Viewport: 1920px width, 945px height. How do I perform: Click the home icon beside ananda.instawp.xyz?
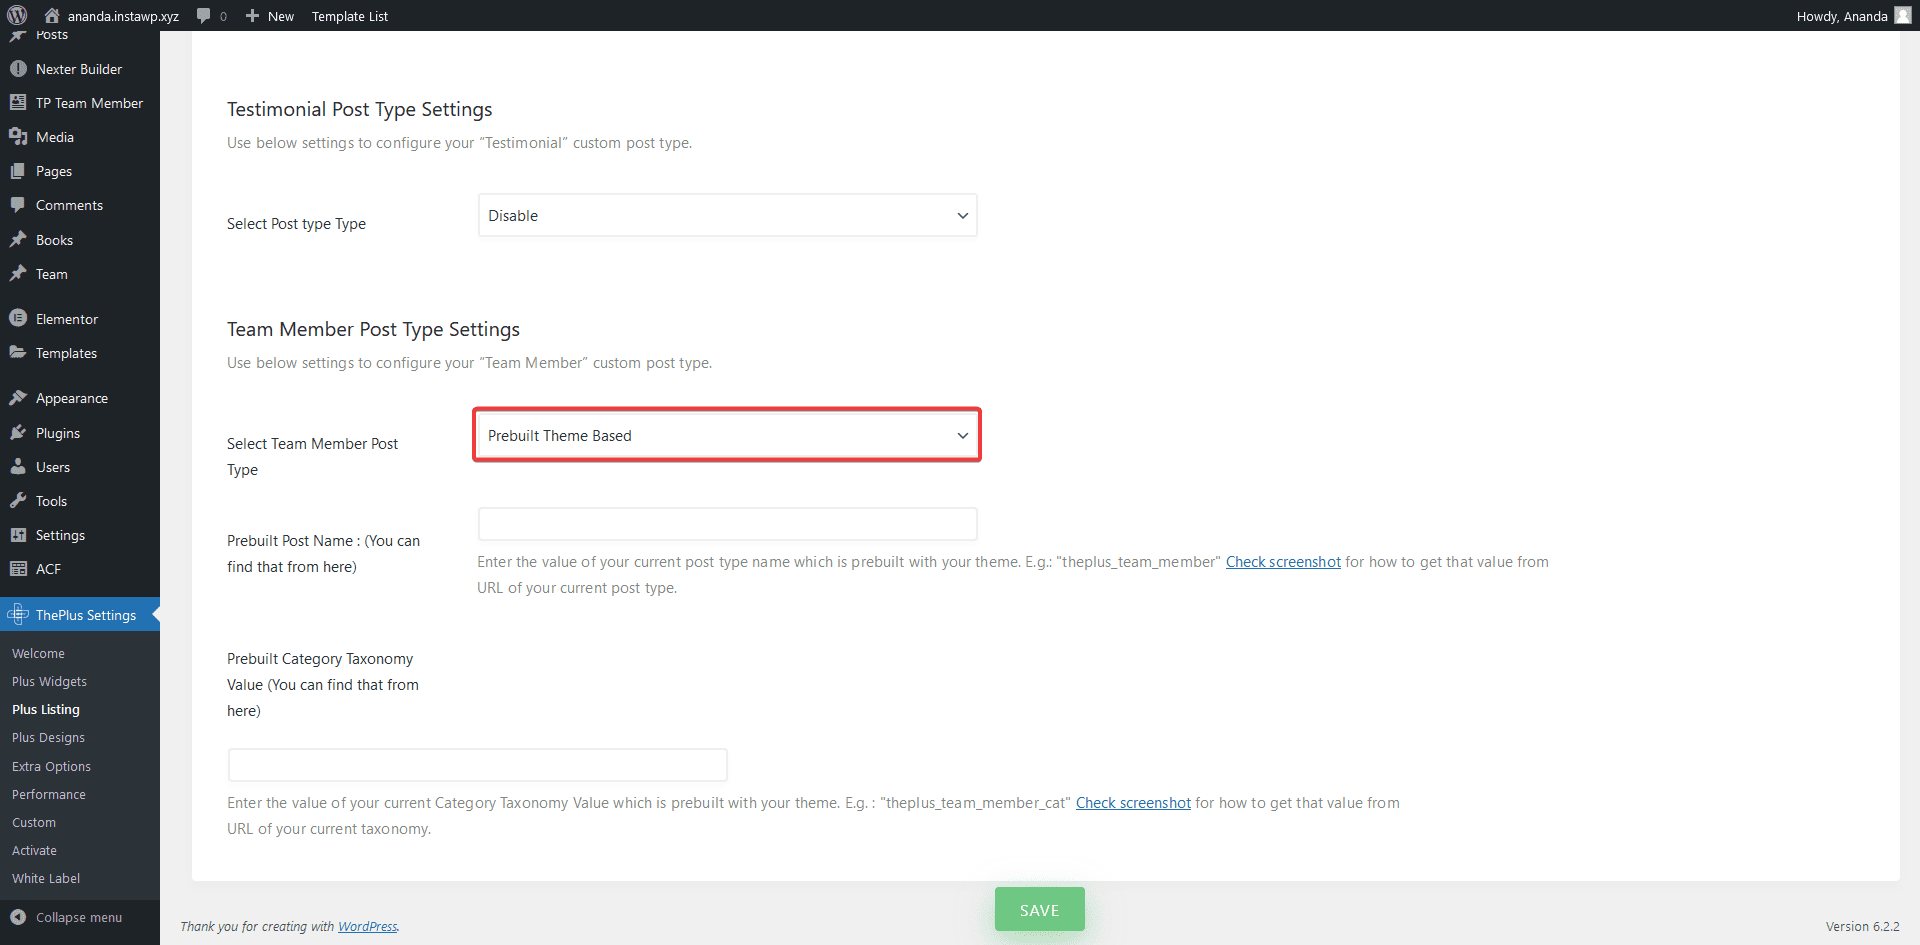pyautogui.click(x=52, y=15)
